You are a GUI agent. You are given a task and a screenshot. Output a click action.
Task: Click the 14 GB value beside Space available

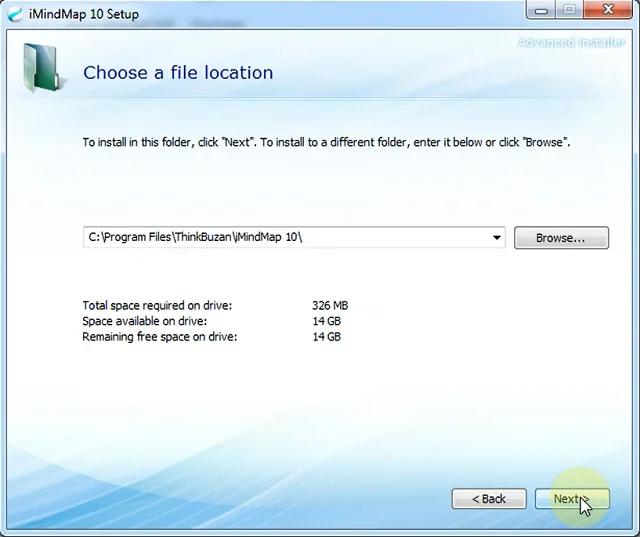(x=327, y=321)
